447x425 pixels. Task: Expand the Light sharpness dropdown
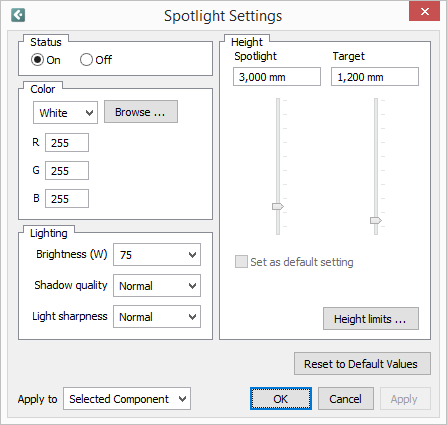(157, 317)
